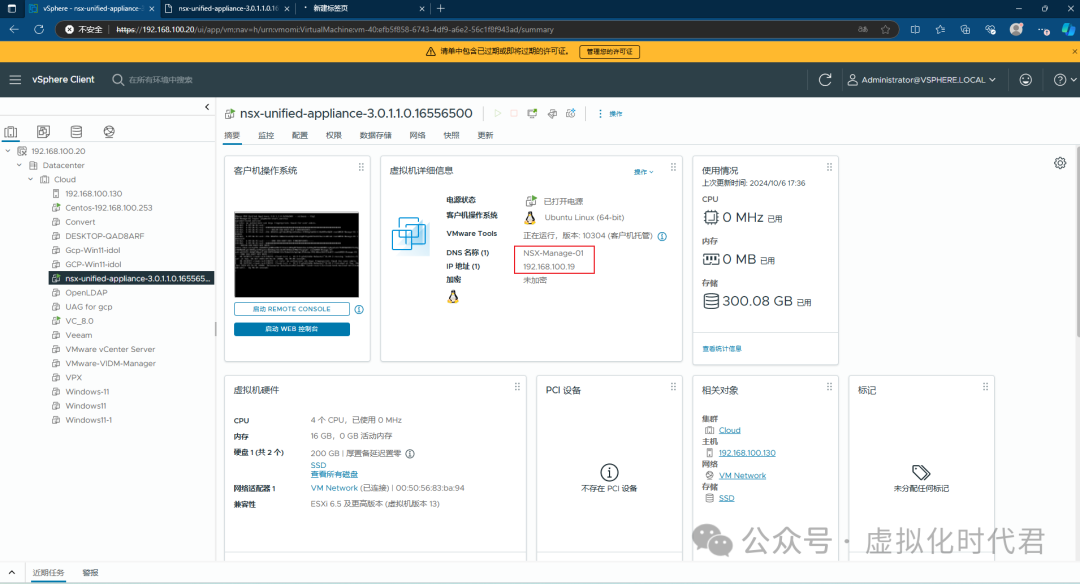Image resolution: width=1080 pixels, height=584 pixels.
Task: Click the Power On VM icon
Action: 497,114
